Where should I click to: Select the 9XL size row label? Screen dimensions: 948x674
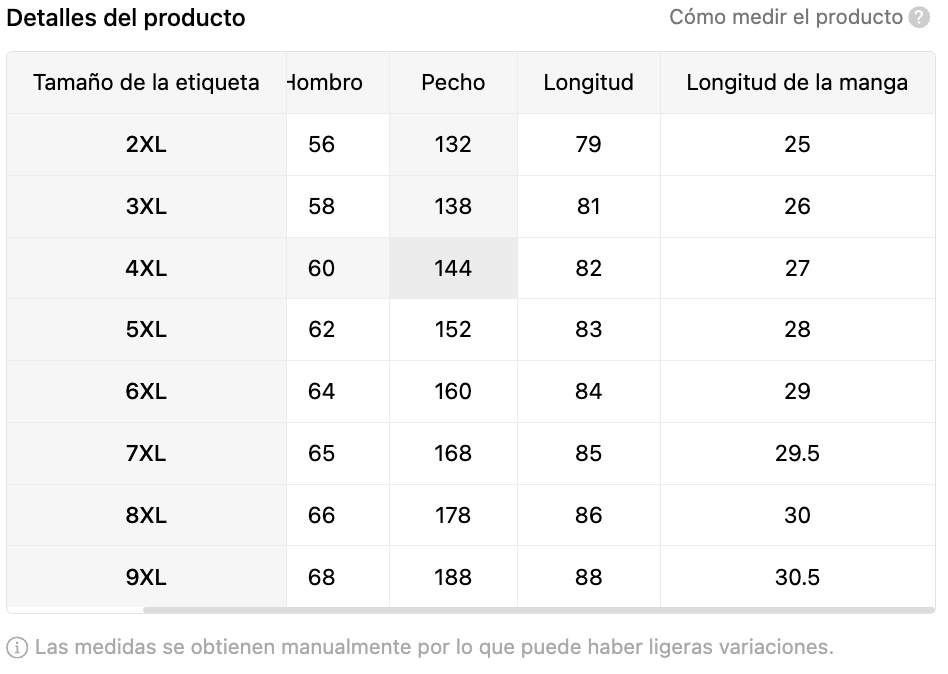[x=146, y=577]
